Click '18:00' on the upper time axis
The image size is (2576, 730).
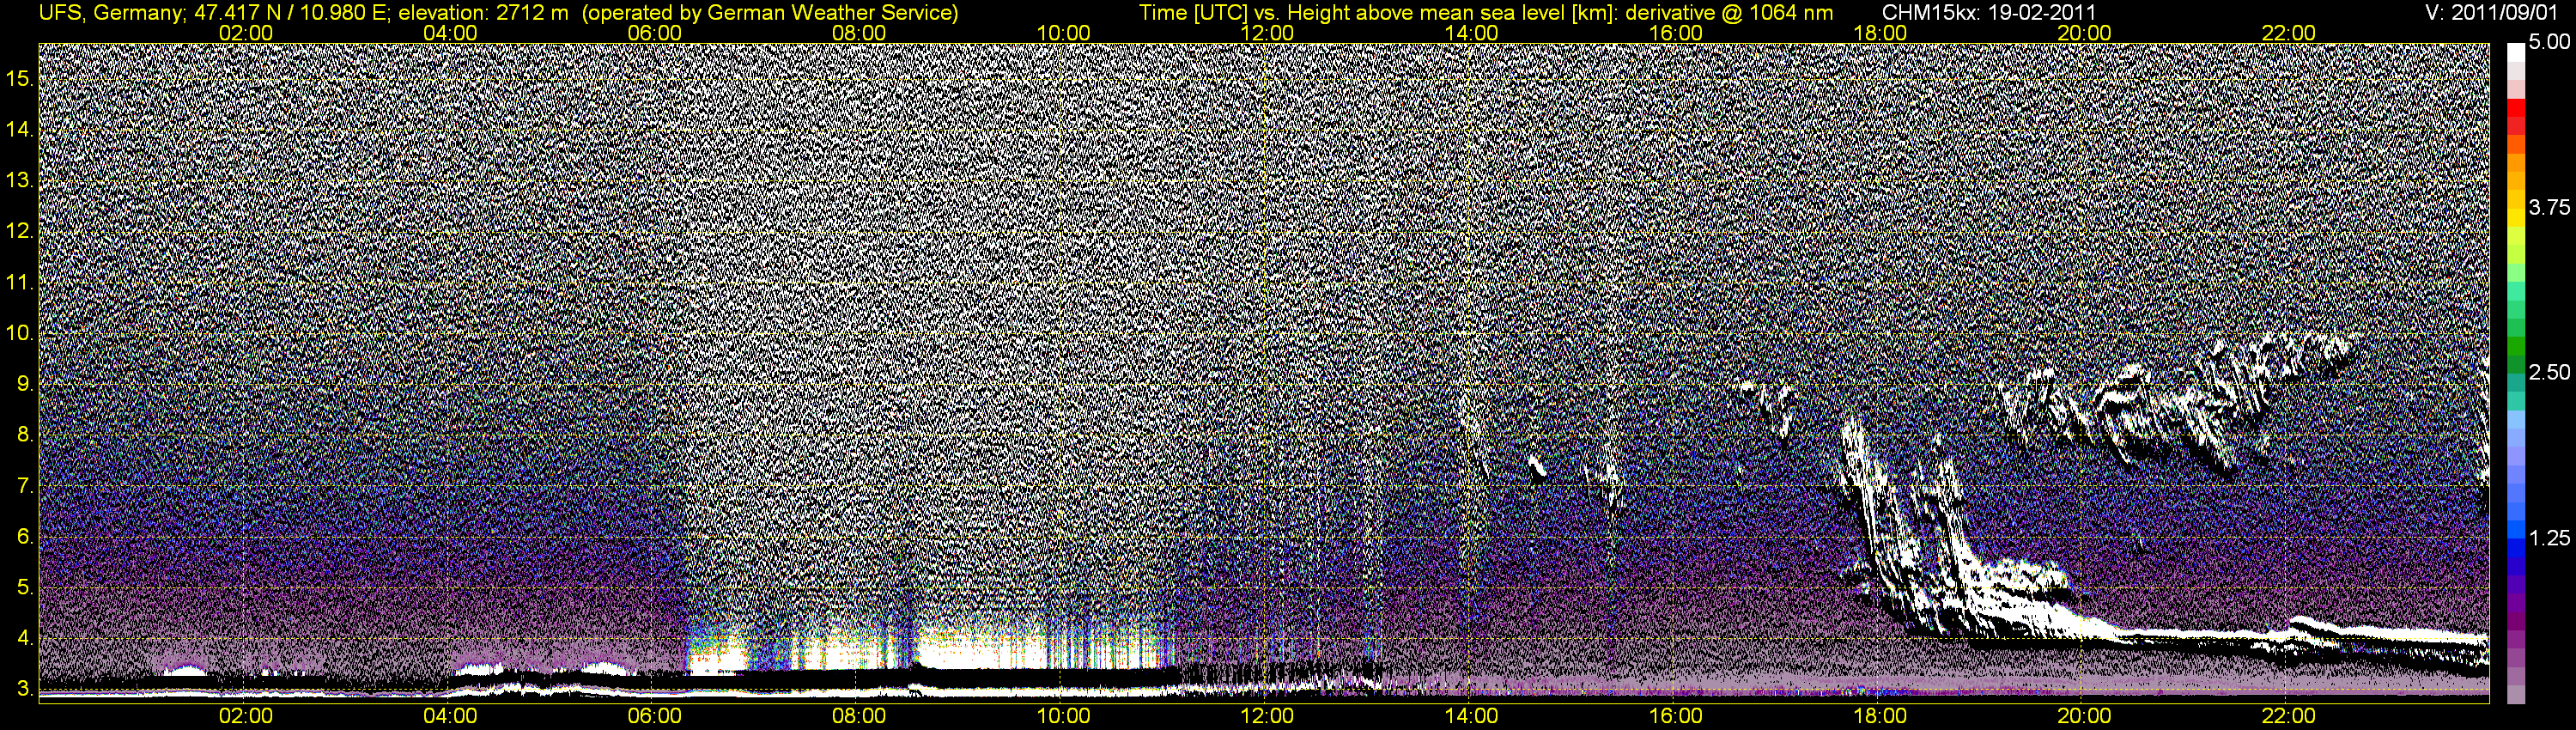click(1880, 33)
